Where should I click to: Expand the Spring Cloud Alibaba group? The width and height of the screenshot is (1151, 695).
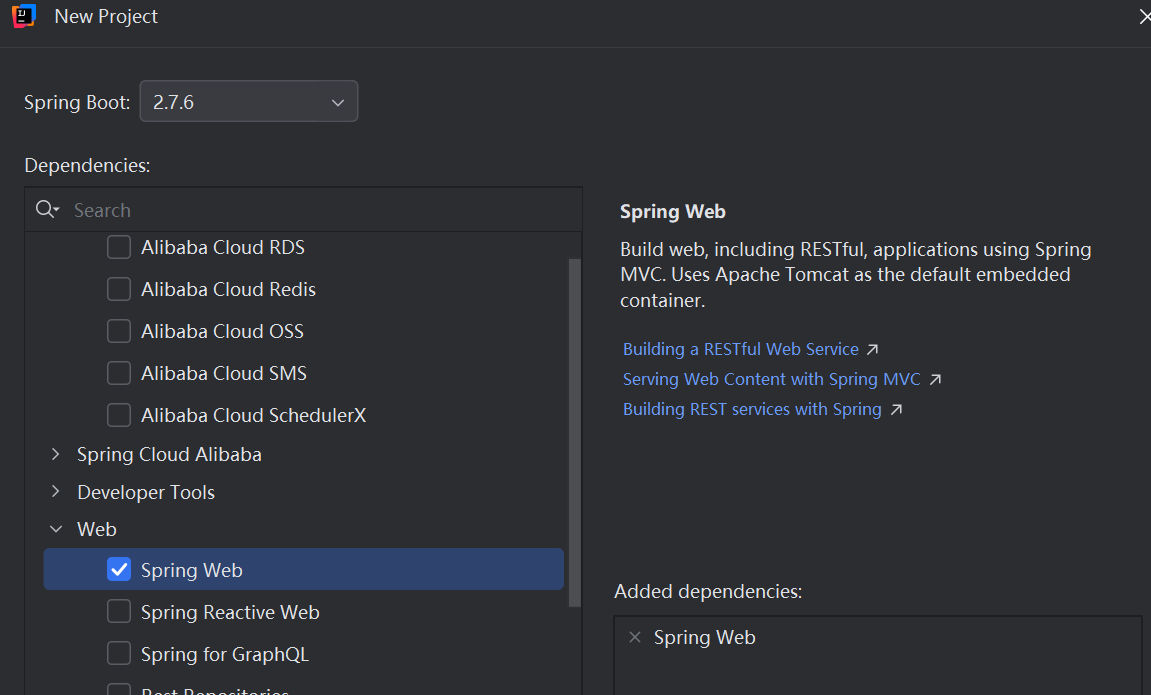click(56, 454)
